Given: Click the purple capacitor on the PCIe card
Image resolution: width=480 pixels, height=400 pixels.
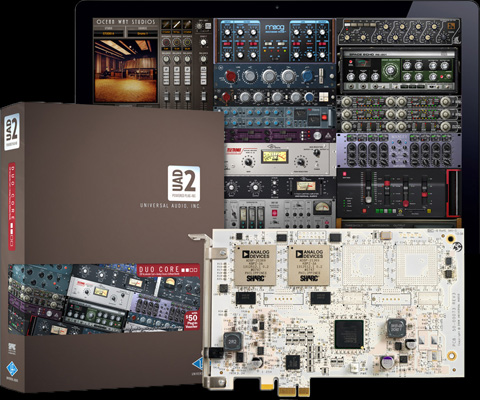Looking at the screenshot, I should (x=387, y=362).
